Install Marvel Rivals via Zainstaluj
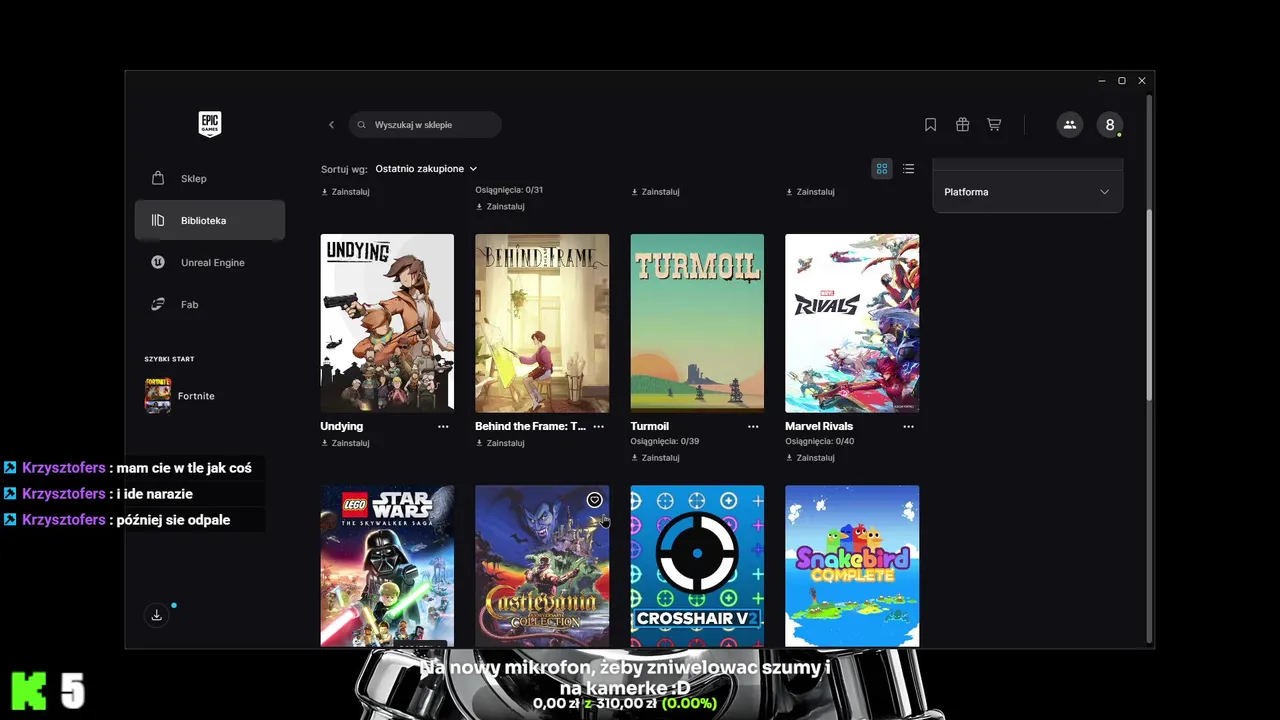 [x=811, y=458]
